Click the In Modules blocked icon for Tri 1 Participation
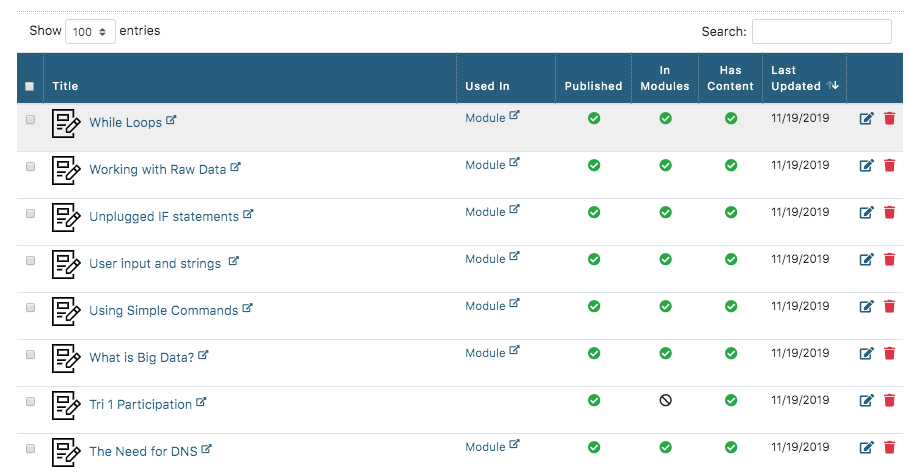 (x=665, y=400)
